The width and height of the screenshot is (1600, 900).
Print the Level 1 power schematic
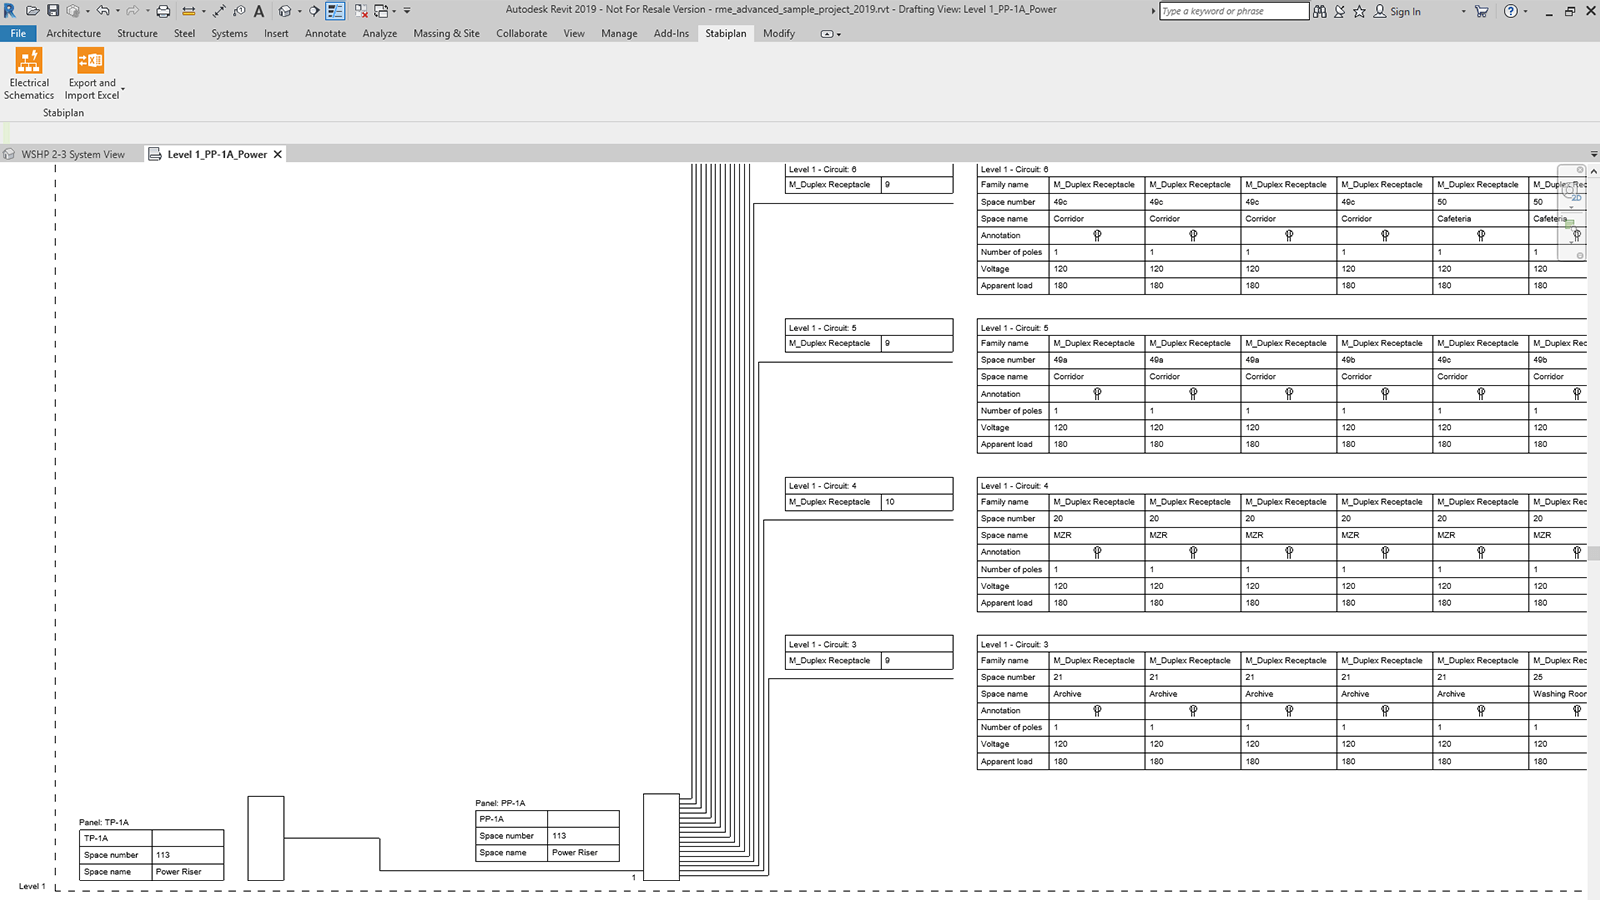pyautogui.click(x=162, y=11)
